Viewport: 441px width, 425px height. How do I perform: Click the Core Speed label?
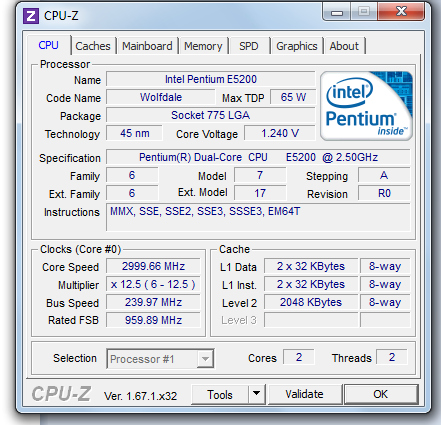click(x=70, y=267)
